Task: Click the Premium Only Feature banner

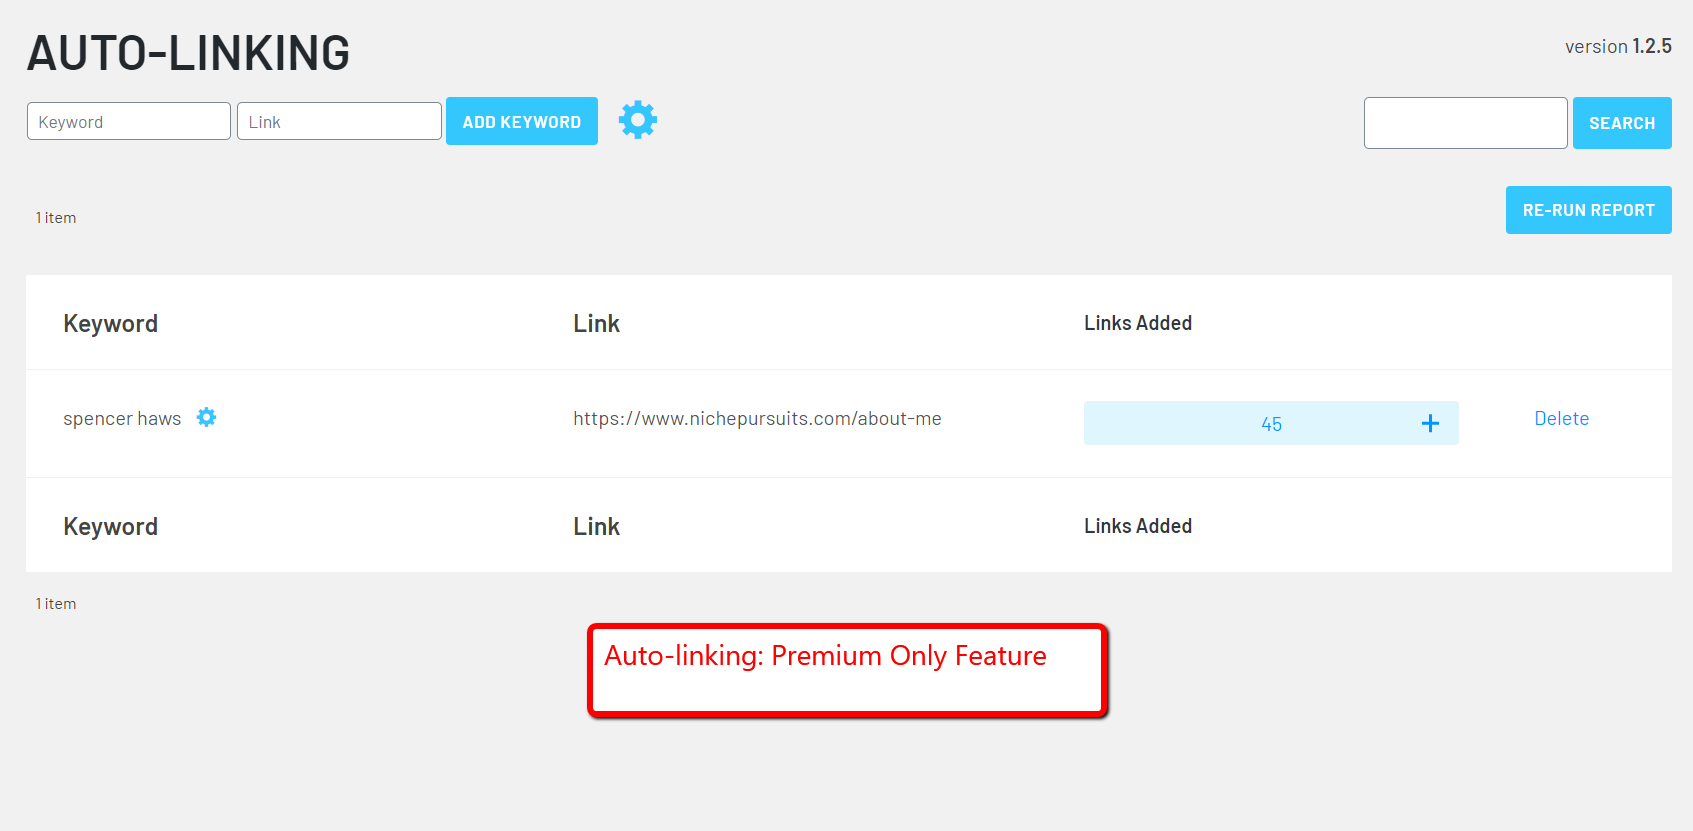Action: click(x=846, y=670)
